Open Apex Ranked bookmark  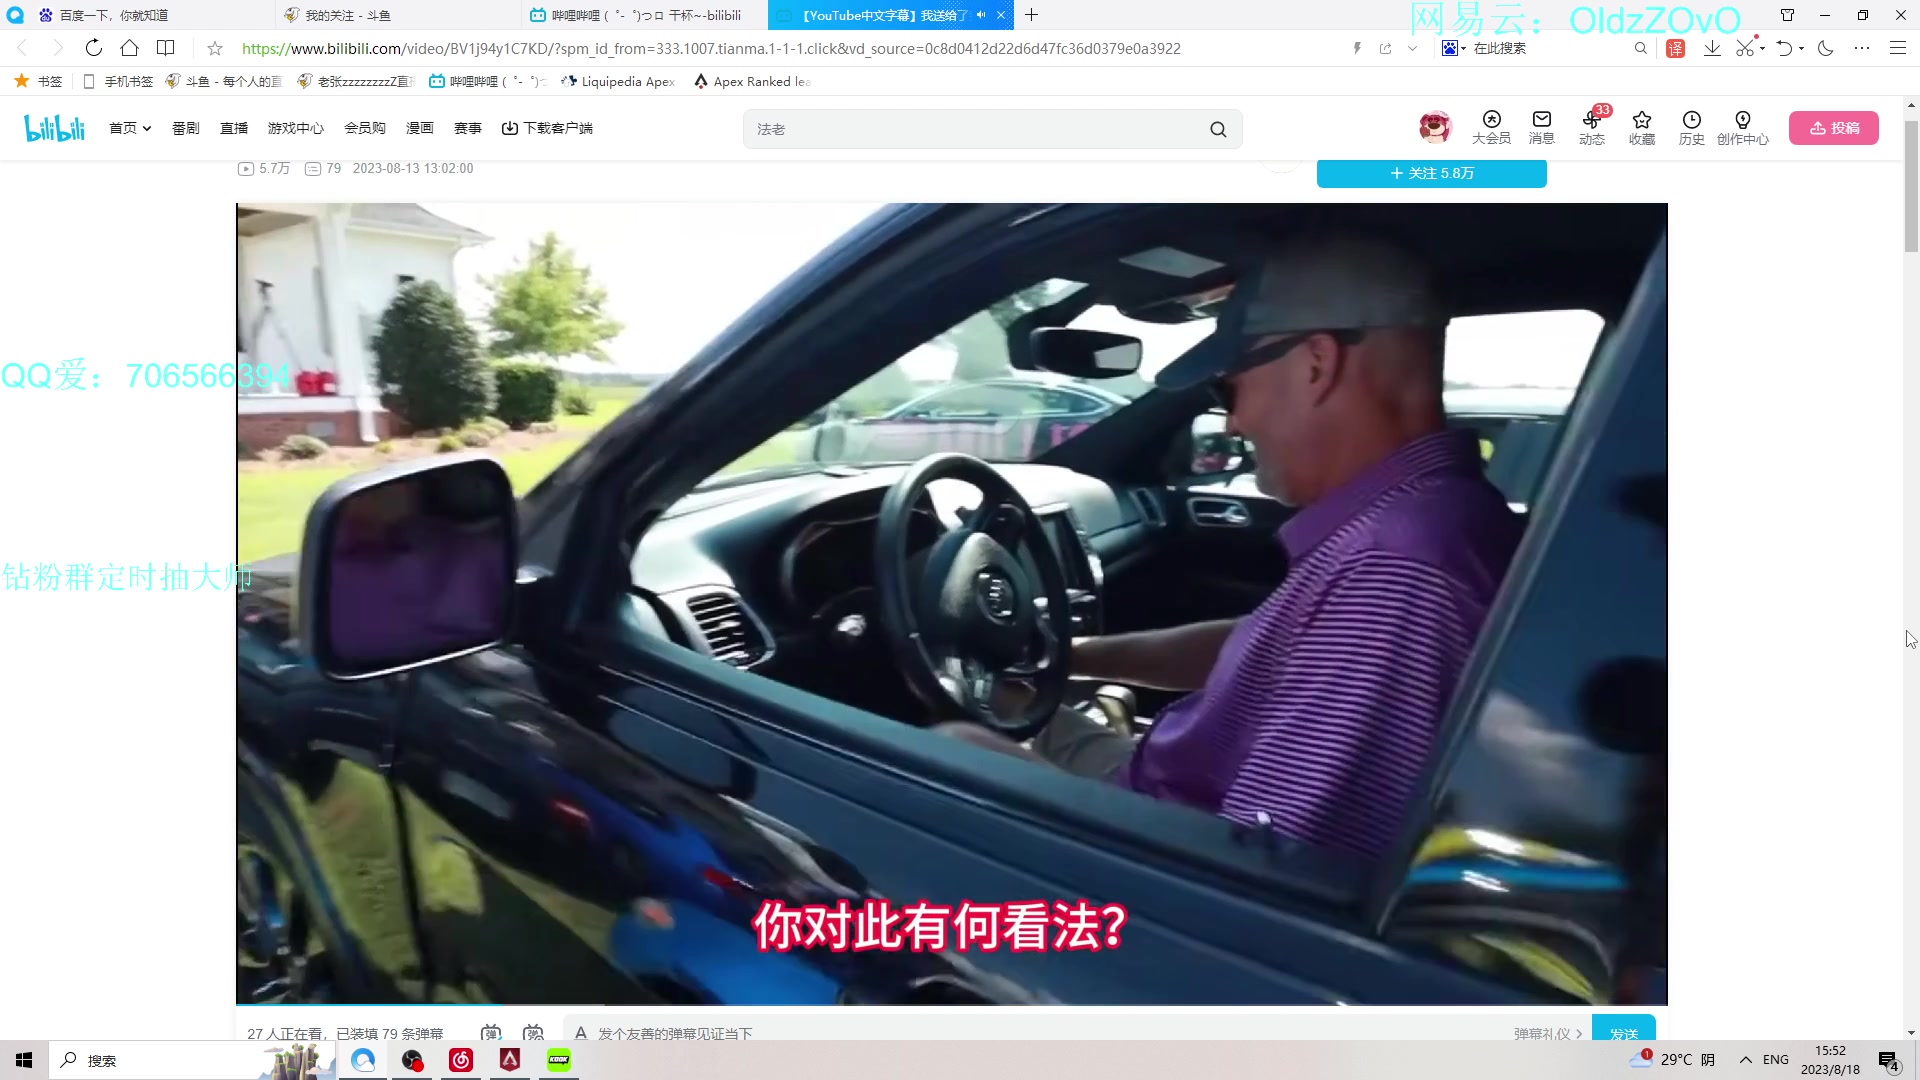tap(752, 81)
